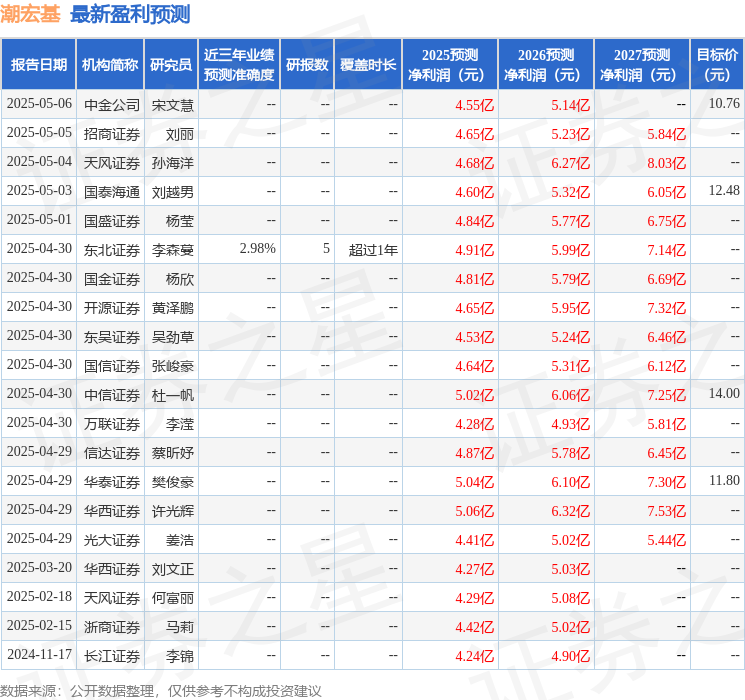
Task: Select the 近三年业绩预测准确度 column header
Action: click(239, 64)
